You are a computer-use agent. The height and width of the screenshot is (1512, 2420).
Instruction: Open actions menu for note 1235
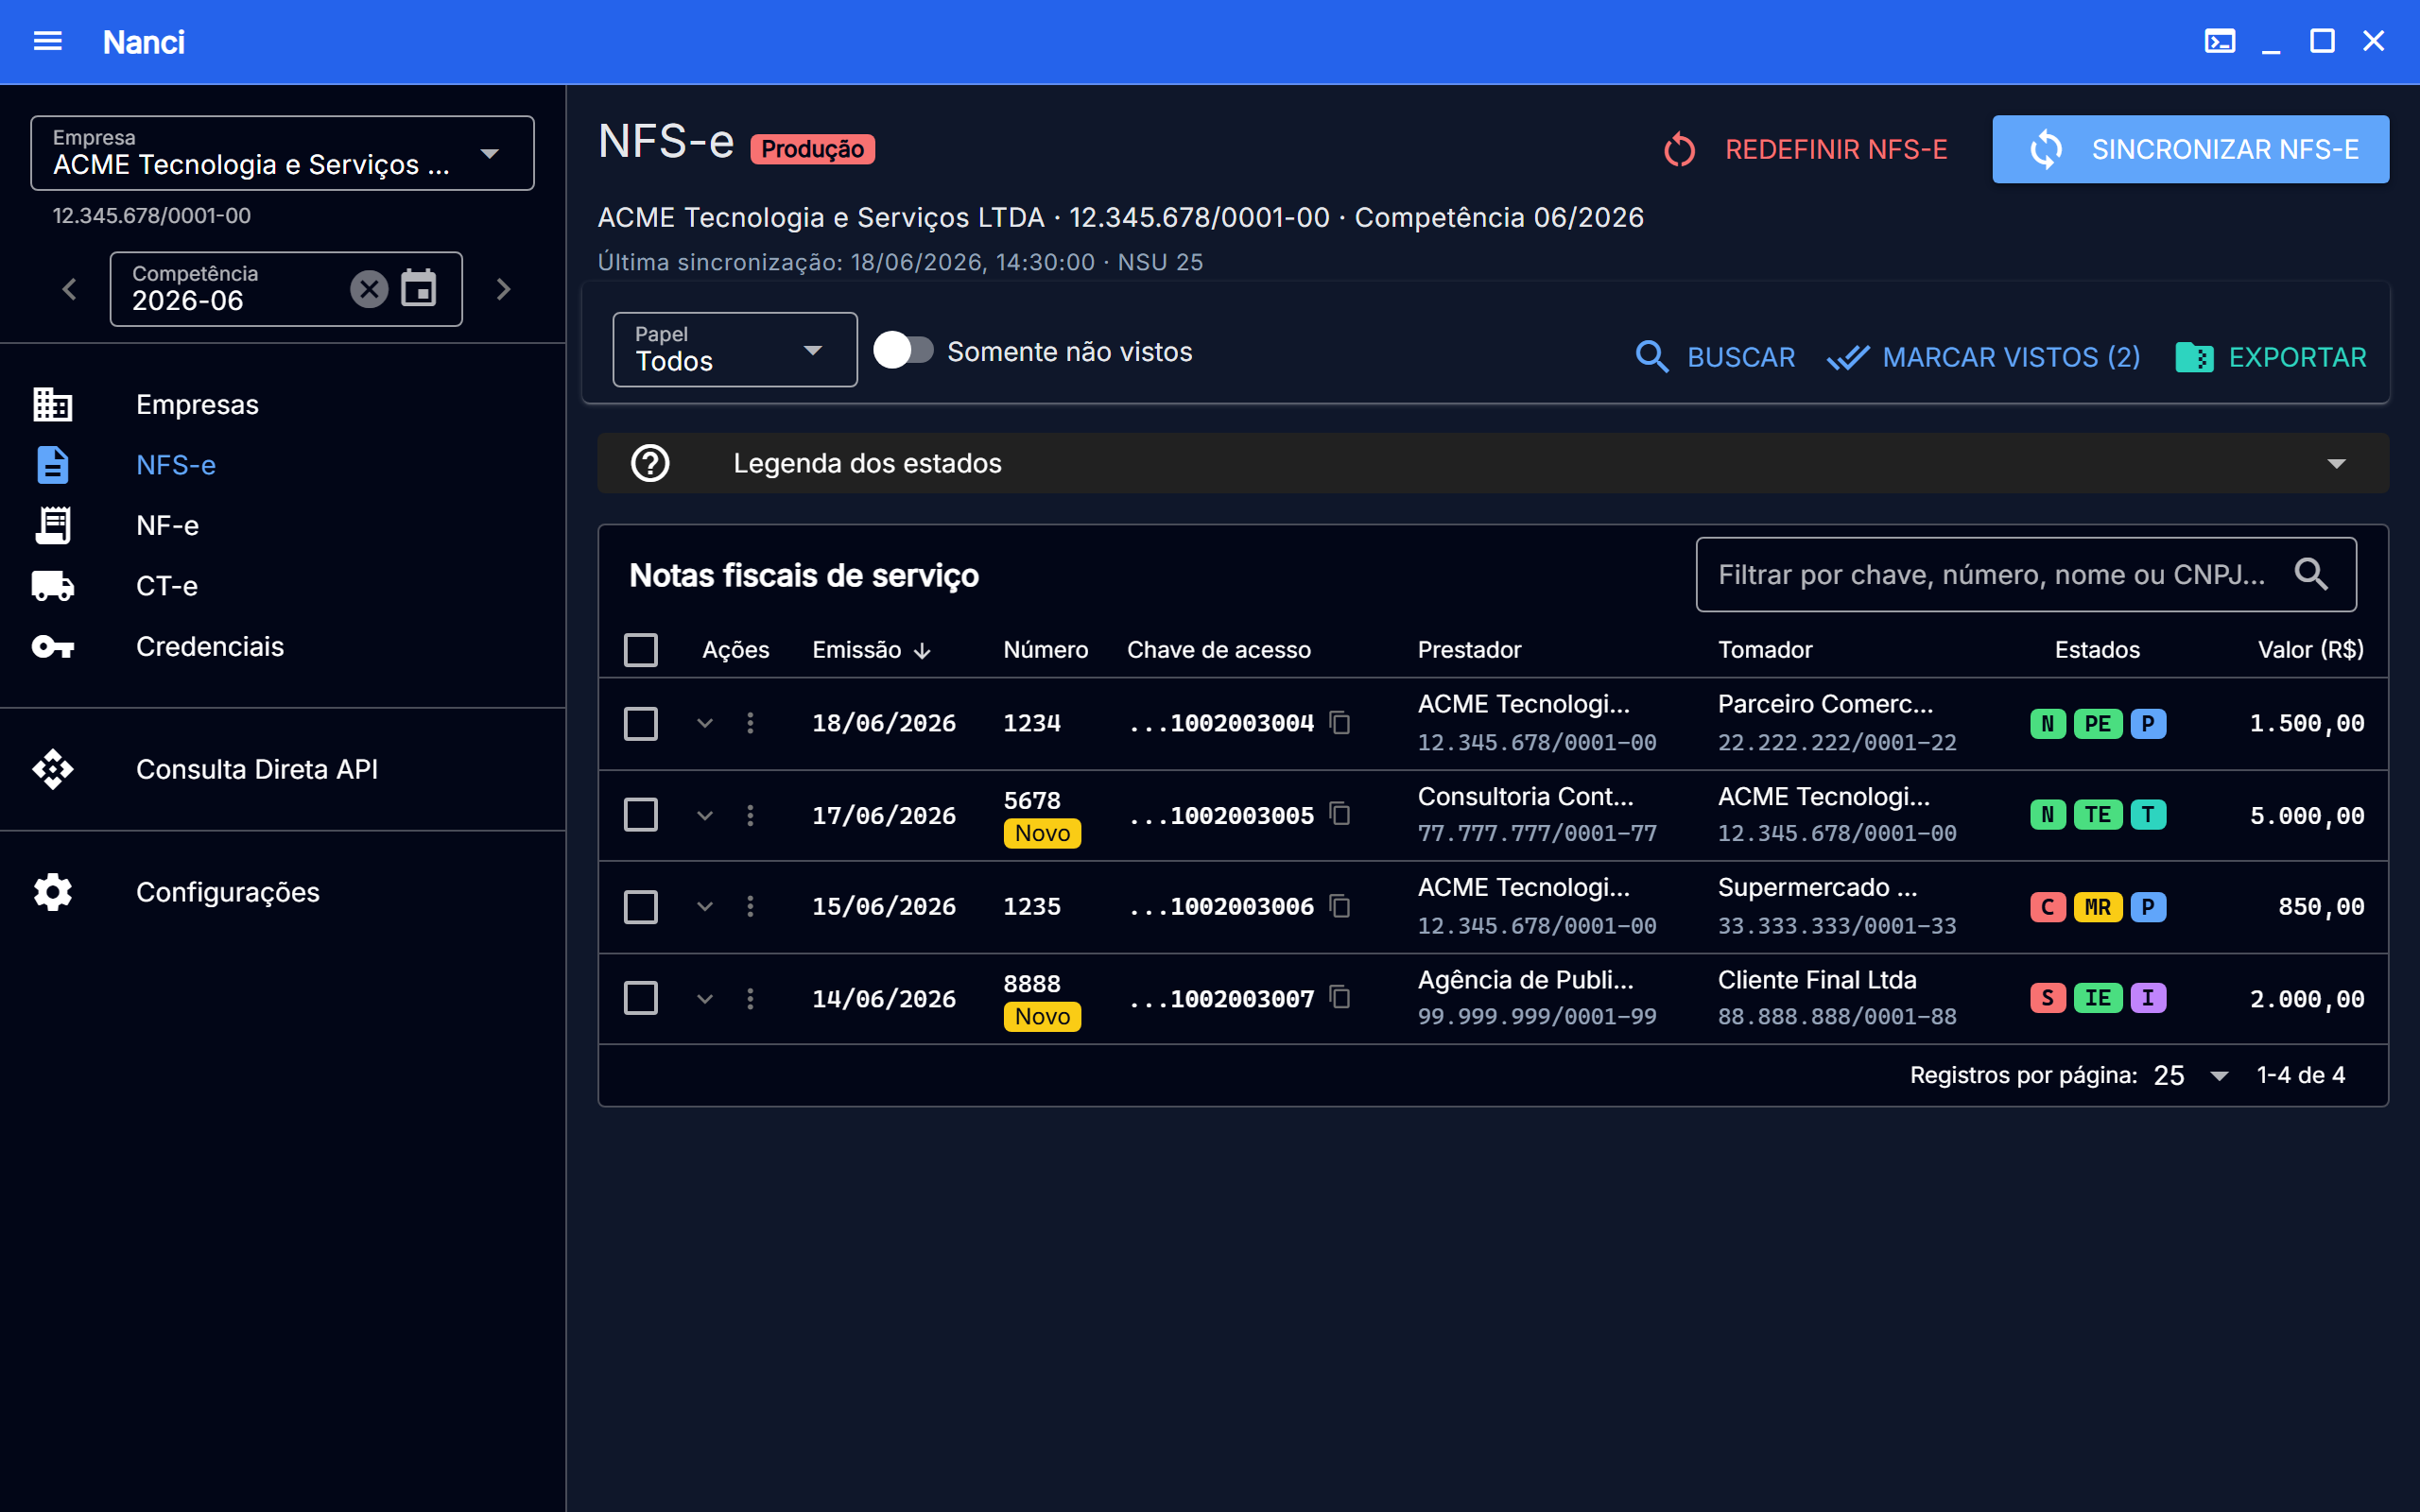point(750,906)
